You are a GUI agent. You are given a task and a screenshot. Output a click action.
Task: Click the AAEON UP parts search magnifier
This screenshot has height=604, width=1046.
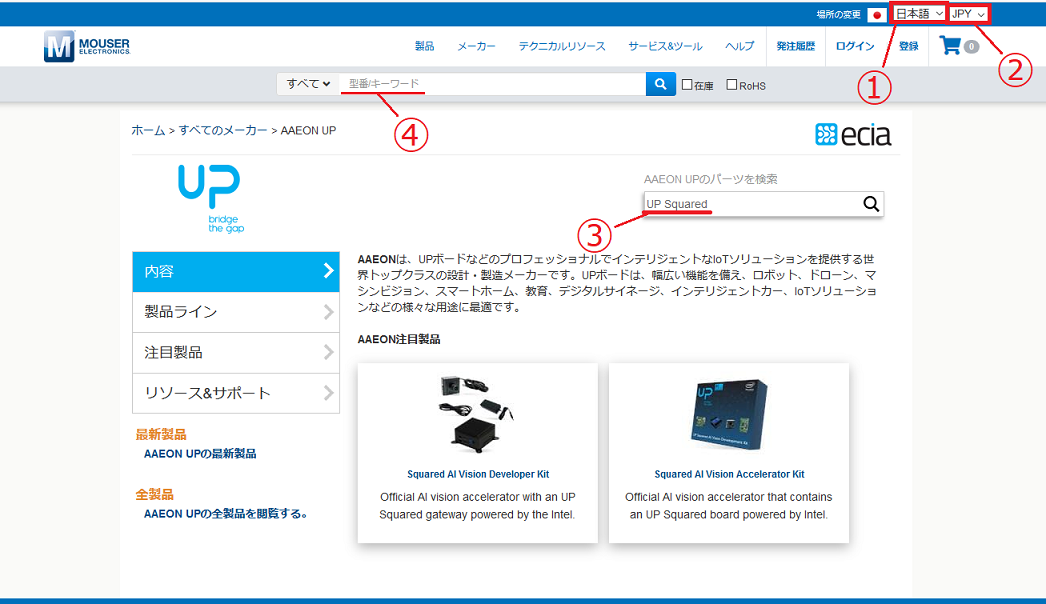pos(871,204)
